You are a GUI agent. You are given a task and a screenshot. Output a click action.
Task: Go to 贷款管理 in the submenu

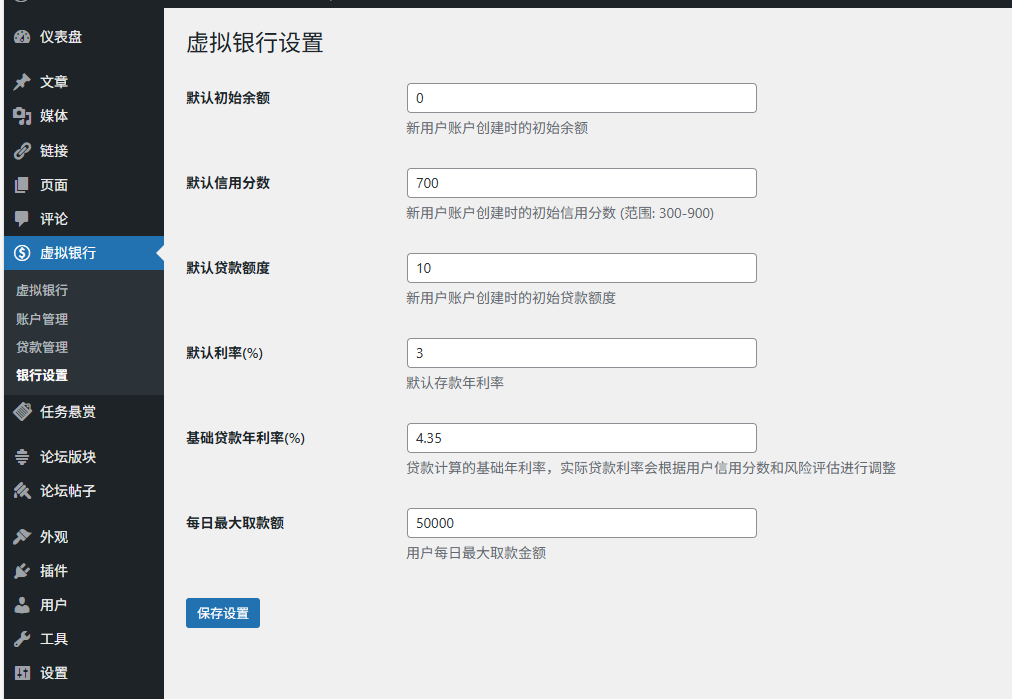click(x=42, y=347)
